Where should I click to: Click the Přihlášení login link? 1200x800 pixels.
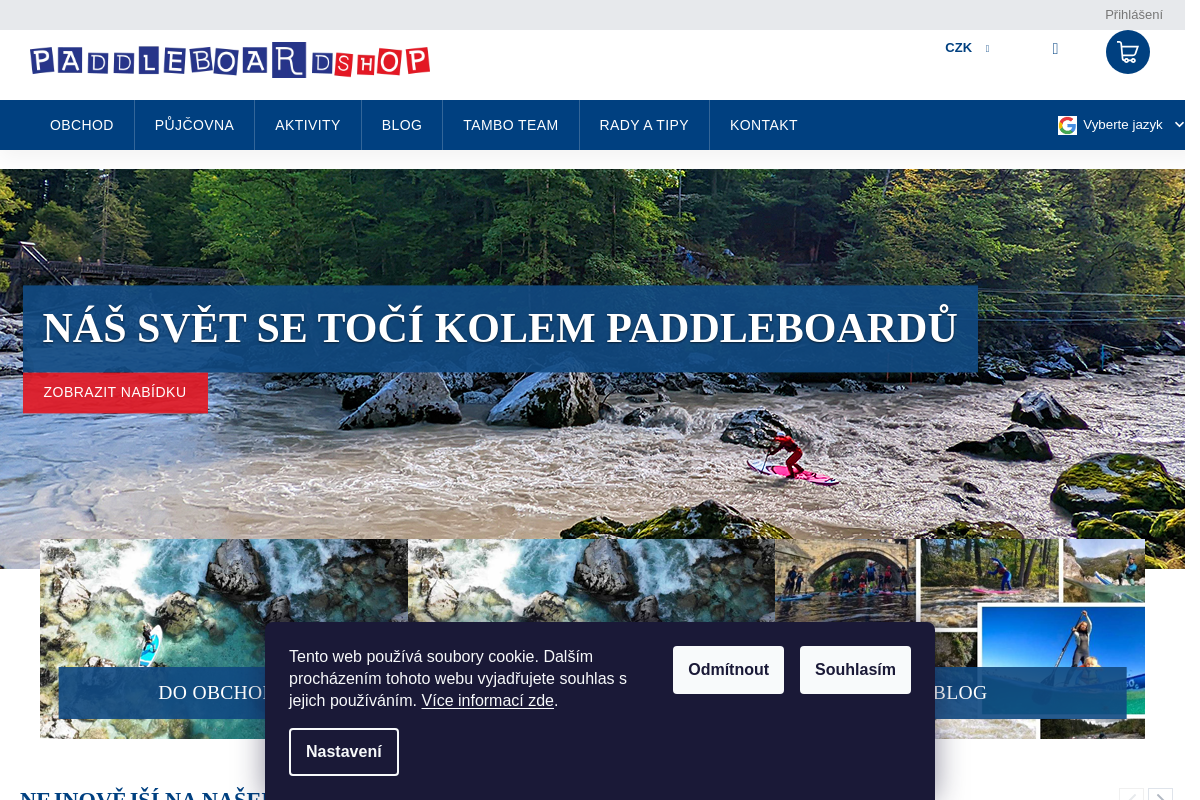pos(1134,15)
